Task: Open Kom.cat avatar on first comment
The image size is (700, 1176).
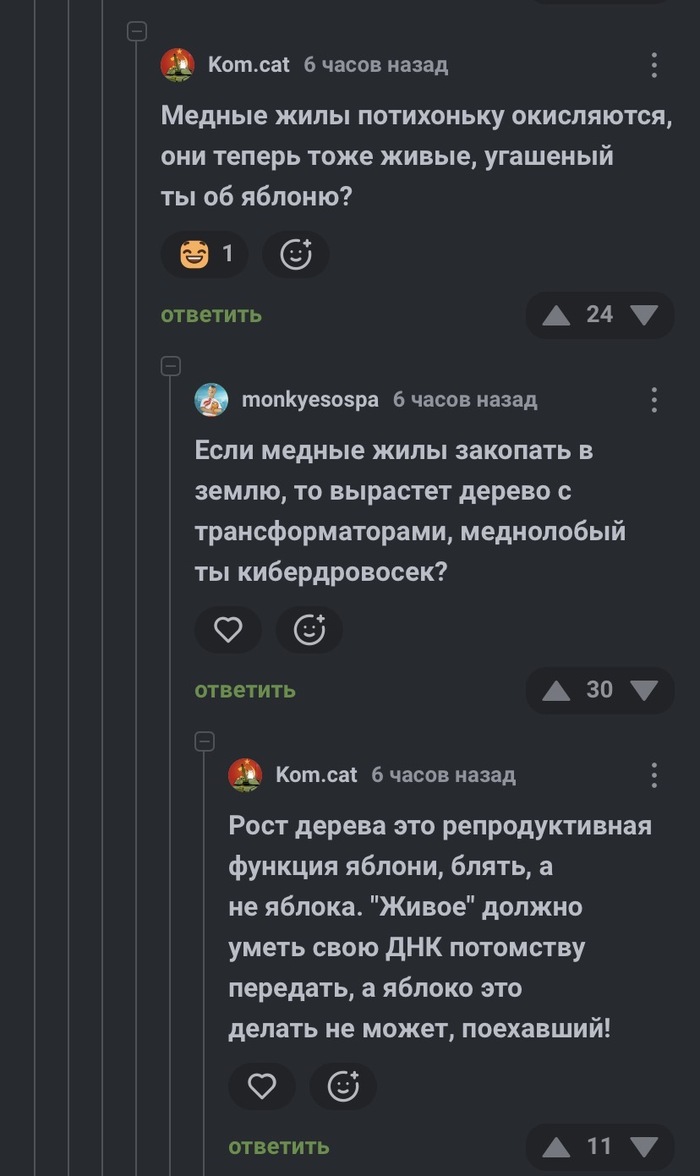Action: [x=178, y=65]
